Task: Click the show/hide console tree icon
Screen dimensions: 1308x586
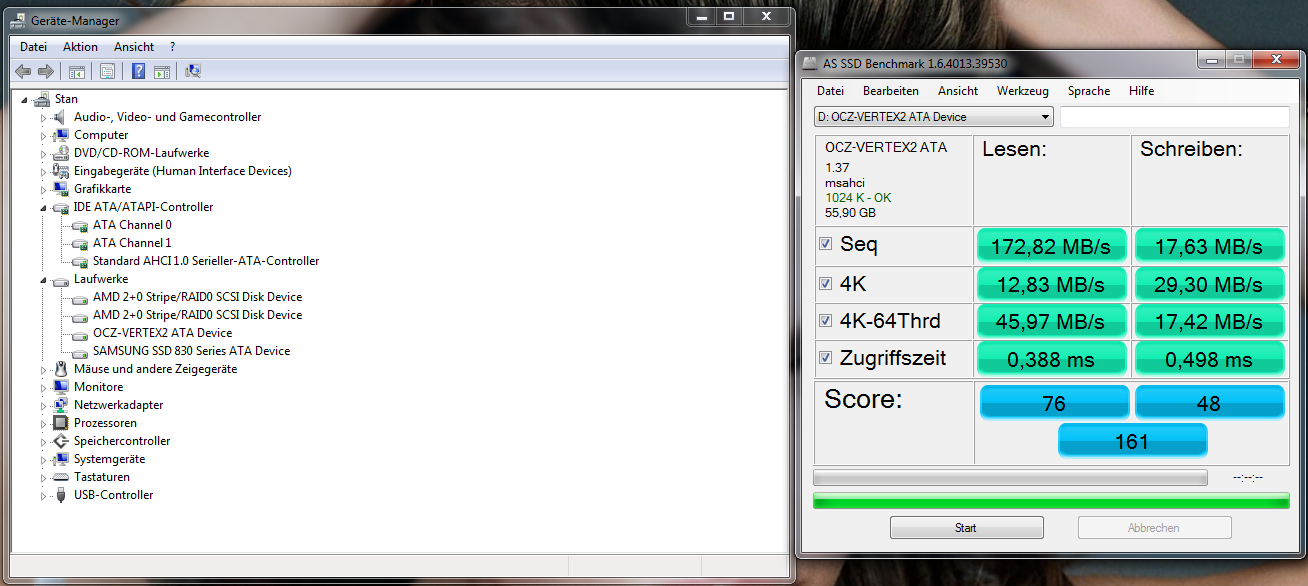Action: click(76, 71)
